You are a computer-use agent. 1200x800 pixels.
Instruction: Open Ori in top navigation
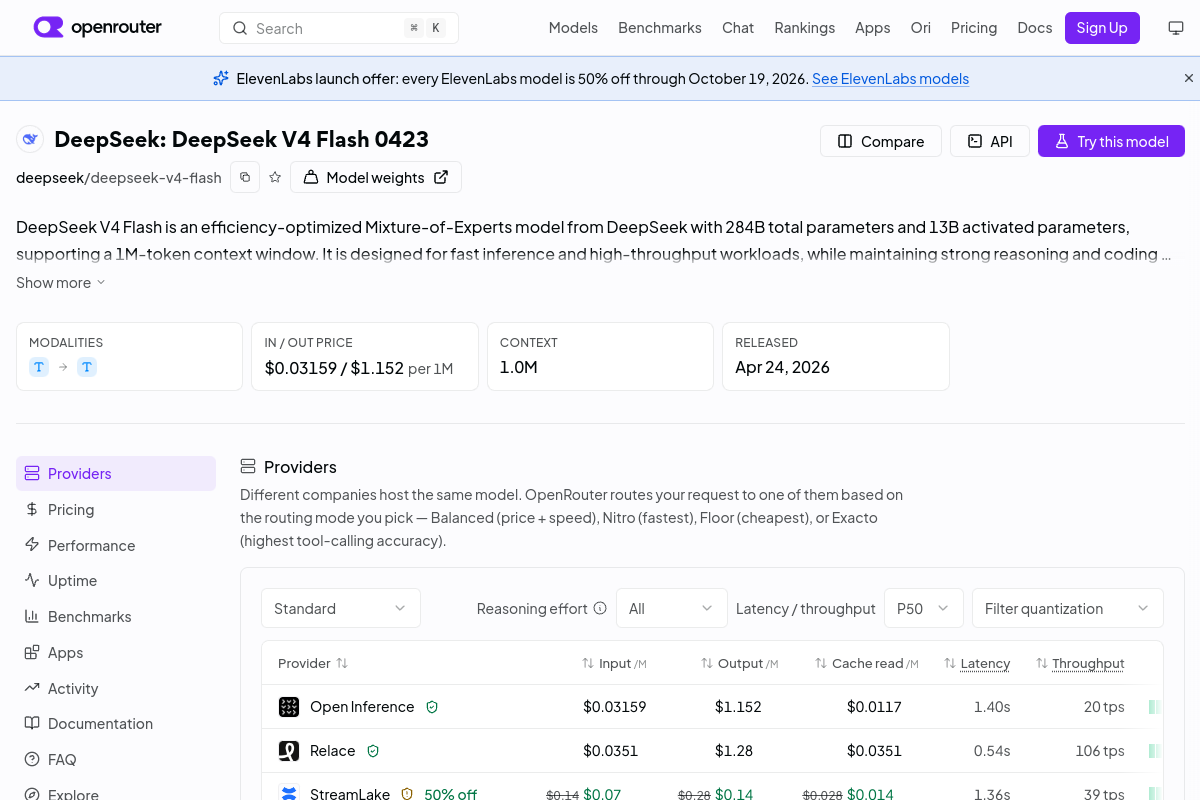click(x=921, y=28)
